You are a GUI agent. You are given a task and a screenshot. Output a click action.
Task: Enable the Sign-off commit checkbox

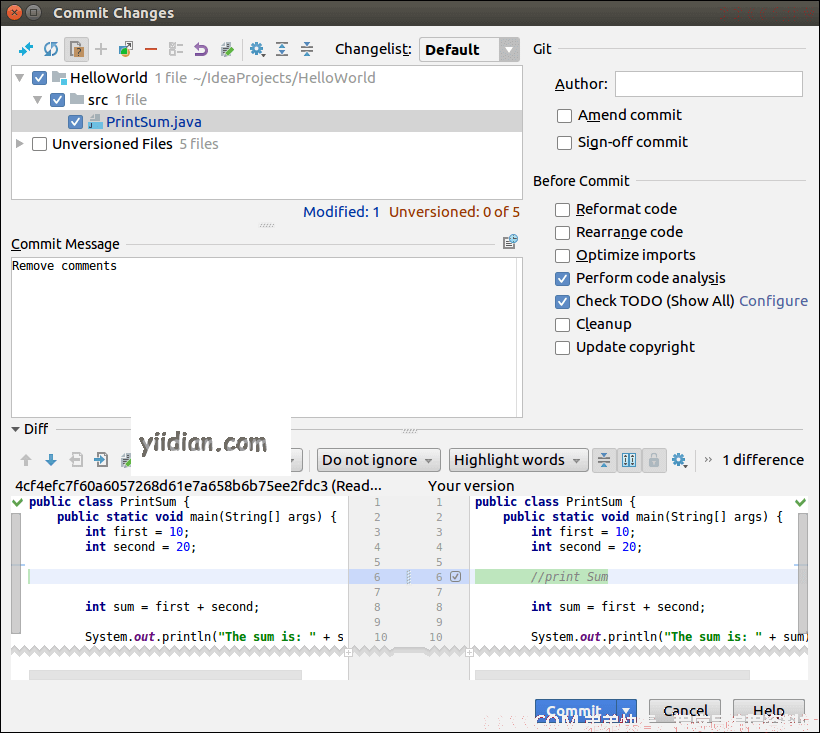coord(564,143)
